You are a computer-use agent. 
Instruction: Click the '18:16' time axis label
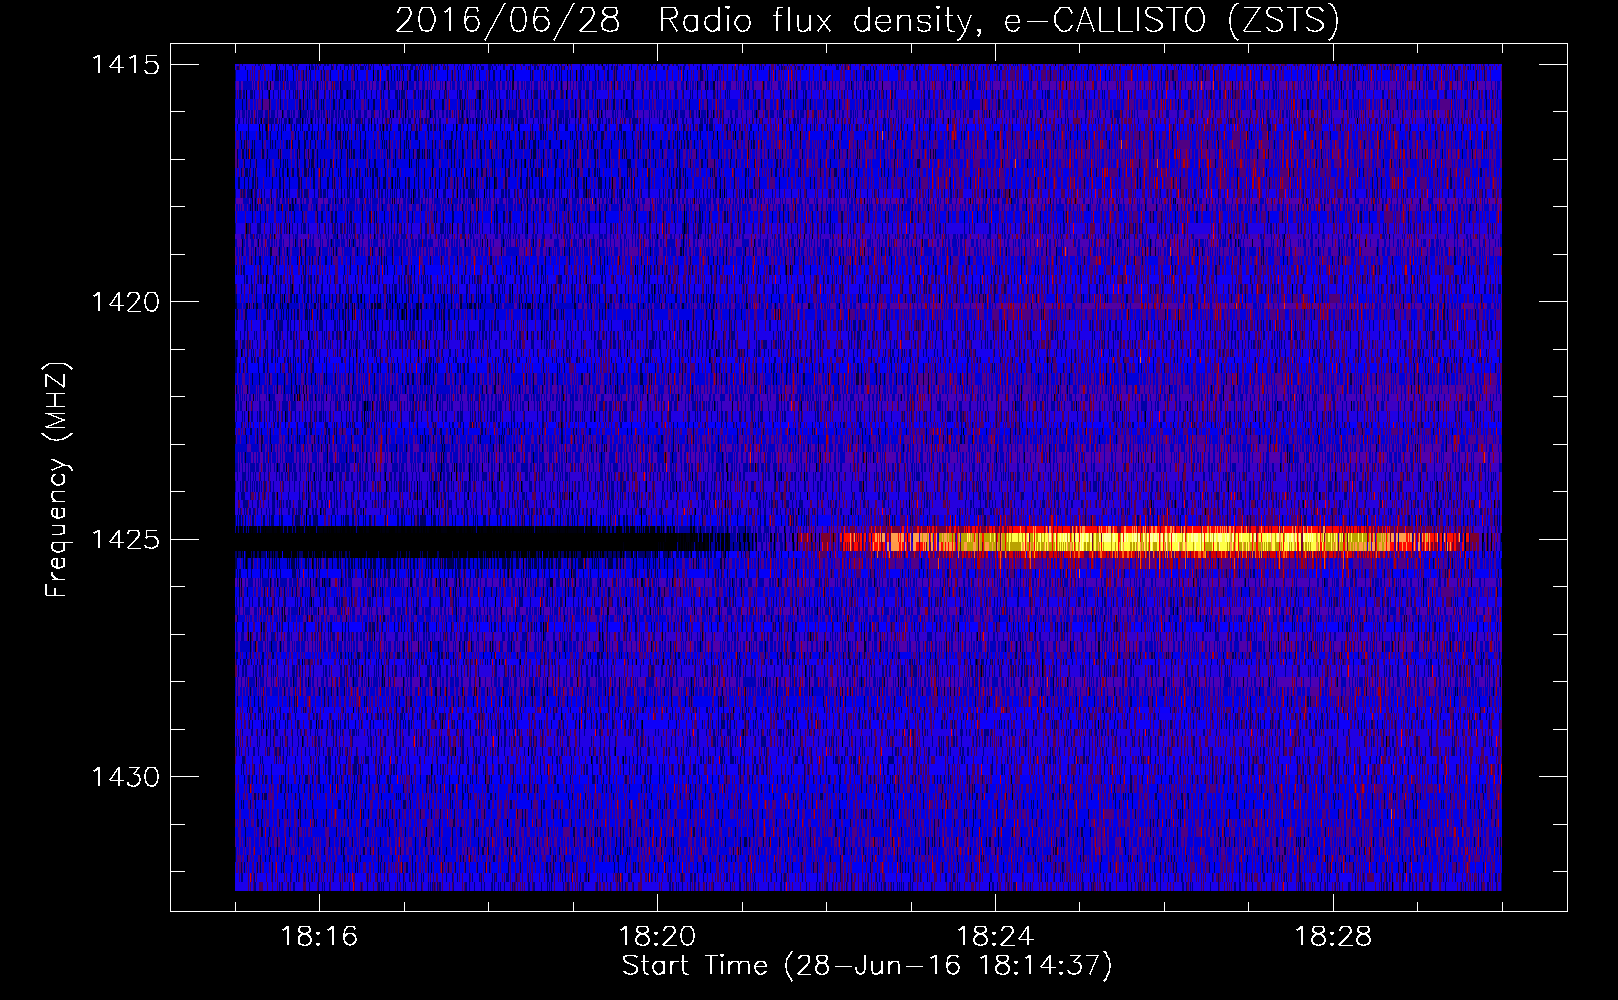[x=319, y=937]
